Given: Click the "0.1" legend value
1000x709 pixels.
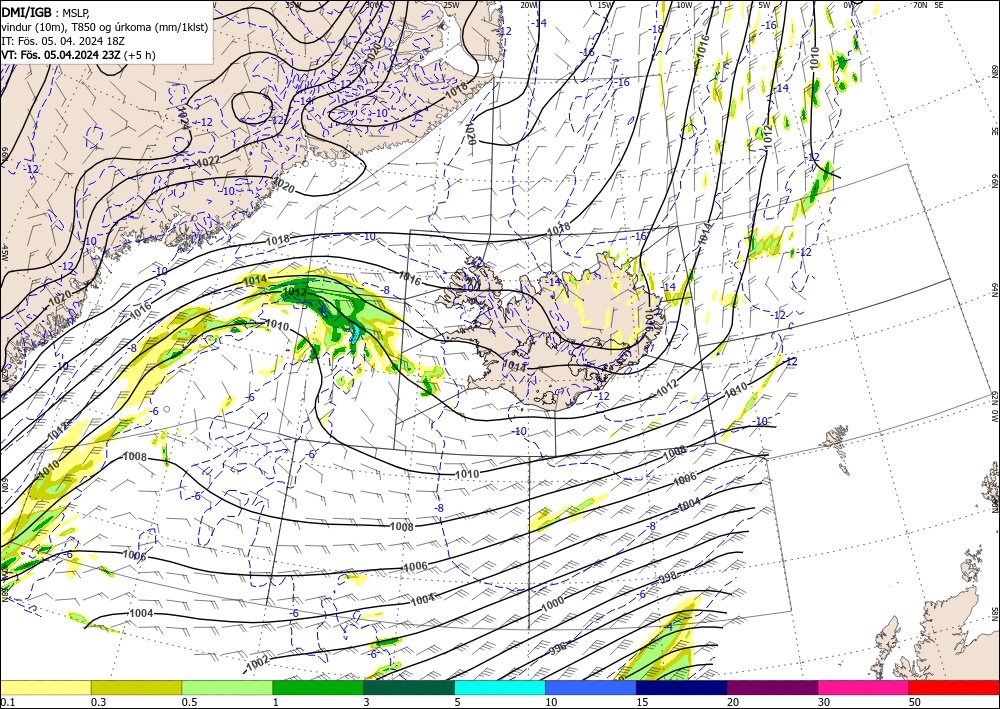Looking at the screenshot, I should pyautogui.click(x=7, y=702).
